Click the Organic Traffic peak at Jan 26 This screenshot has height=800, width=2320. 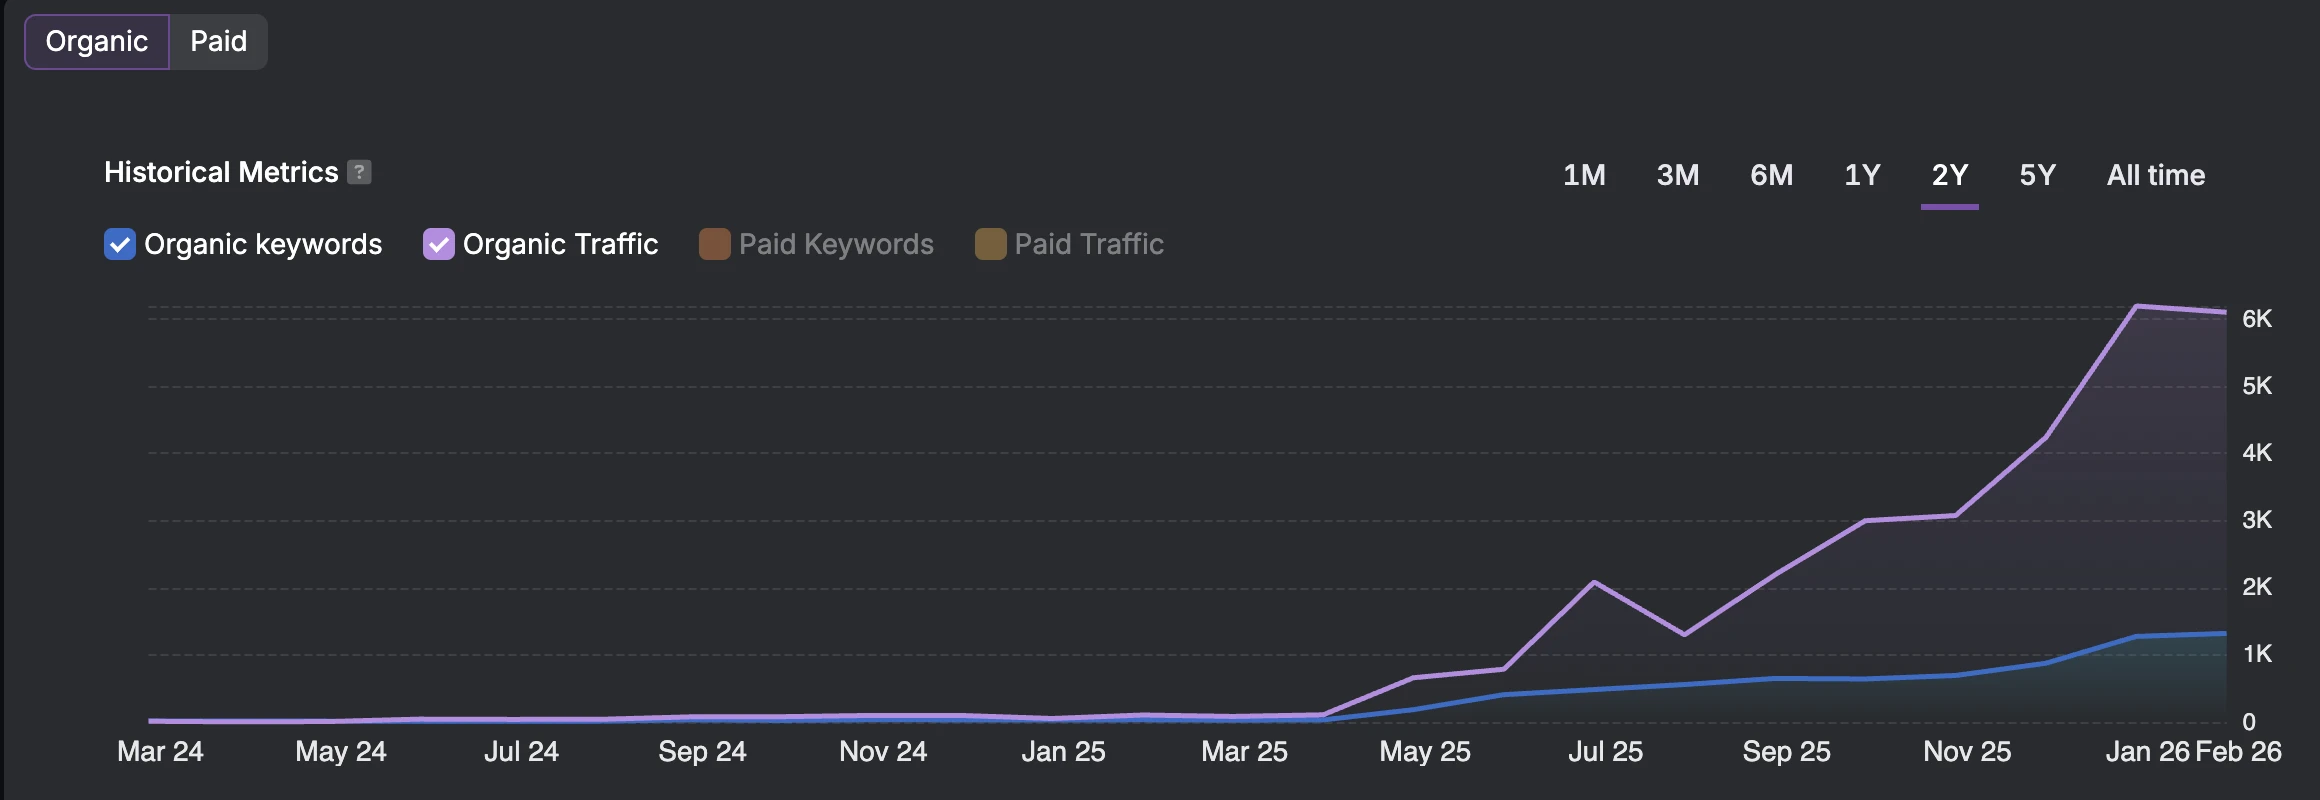[x=2136, y=306]
